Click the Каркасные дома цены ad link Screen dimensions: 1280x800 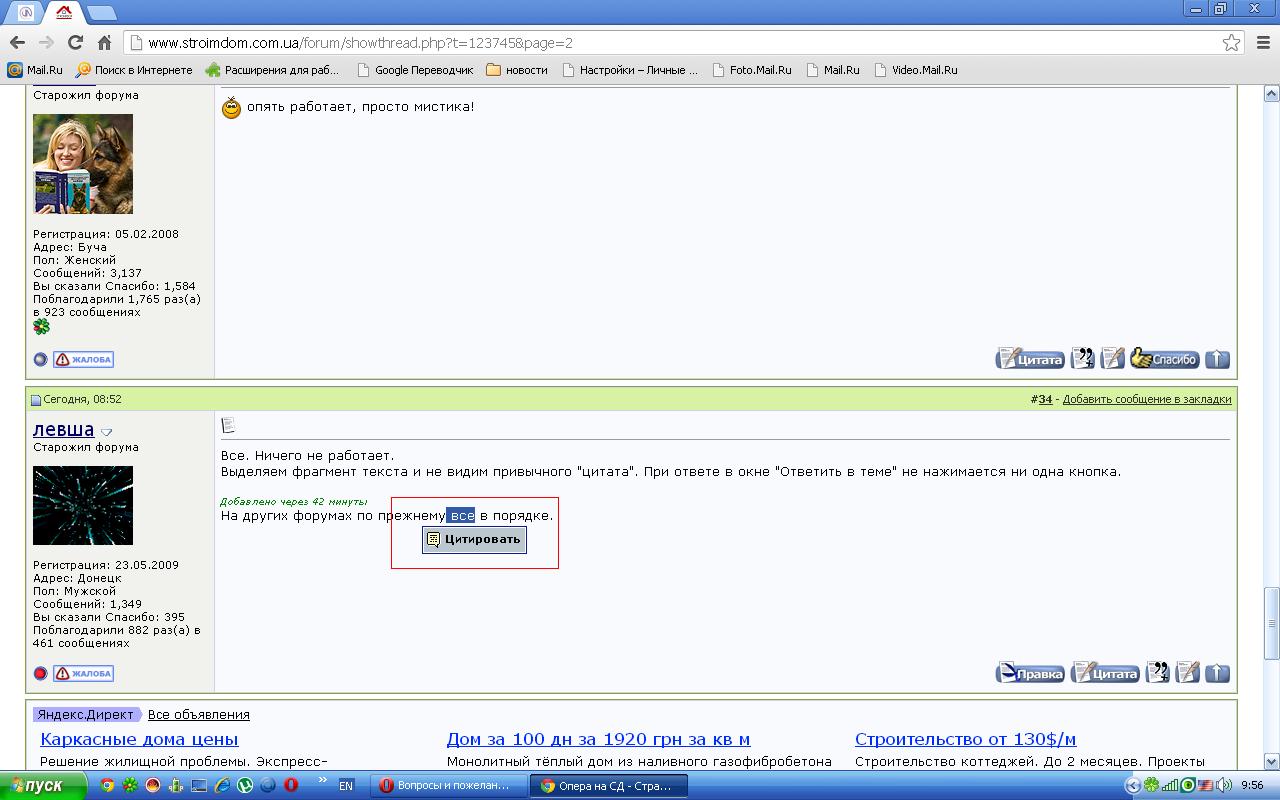click(139, 740)
